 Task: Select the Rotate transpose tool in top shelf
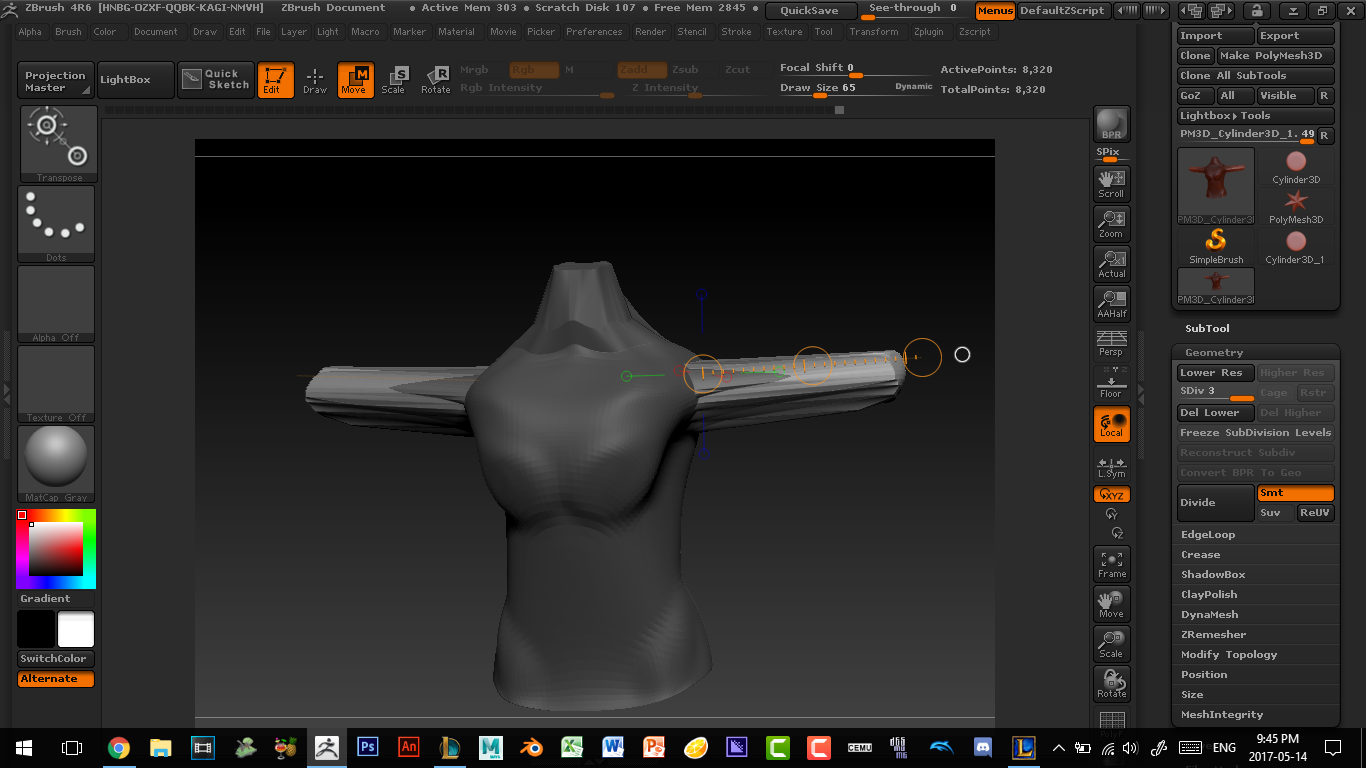[x=436, y=80]
